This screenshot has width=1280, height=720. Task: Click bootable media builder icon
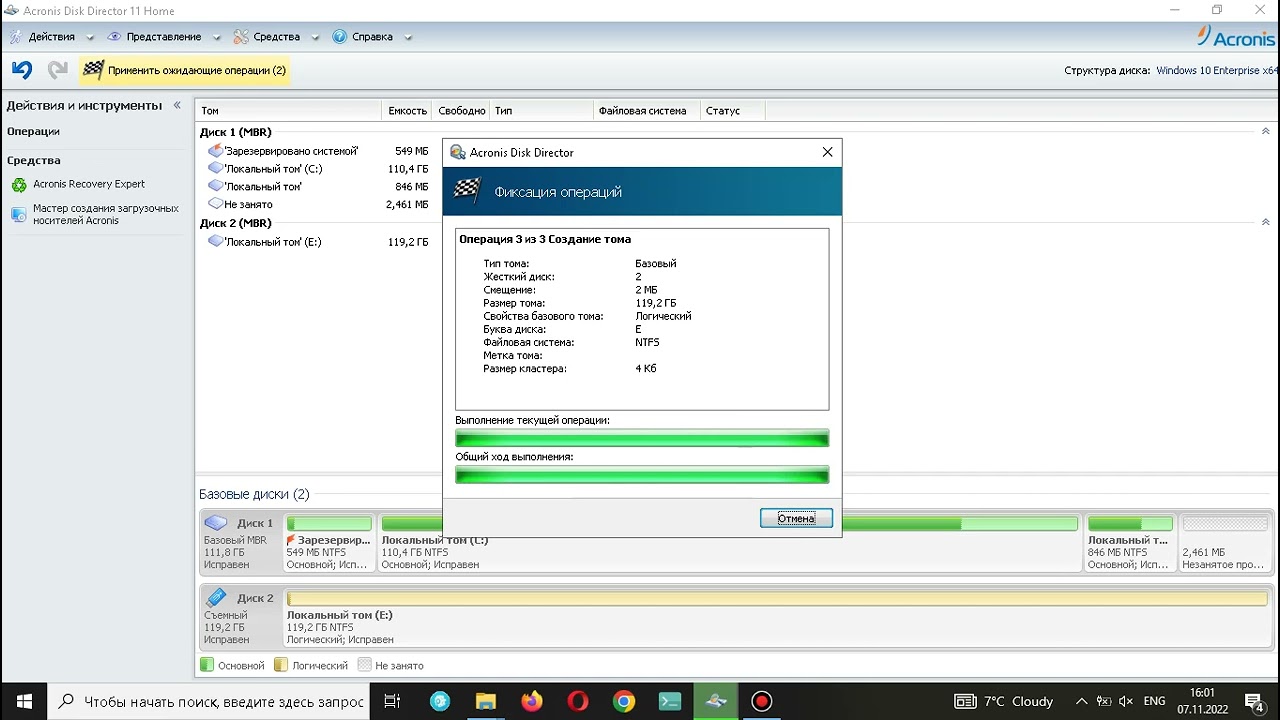coord(19,214)
